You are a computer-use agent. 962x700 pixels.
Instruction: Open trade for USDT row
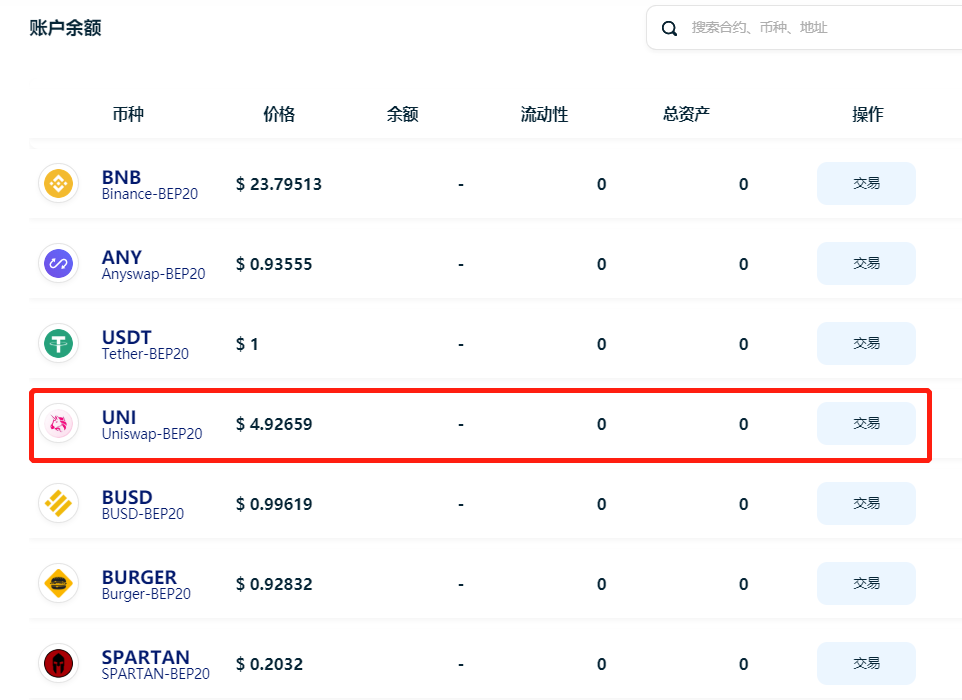click(866, 343)
